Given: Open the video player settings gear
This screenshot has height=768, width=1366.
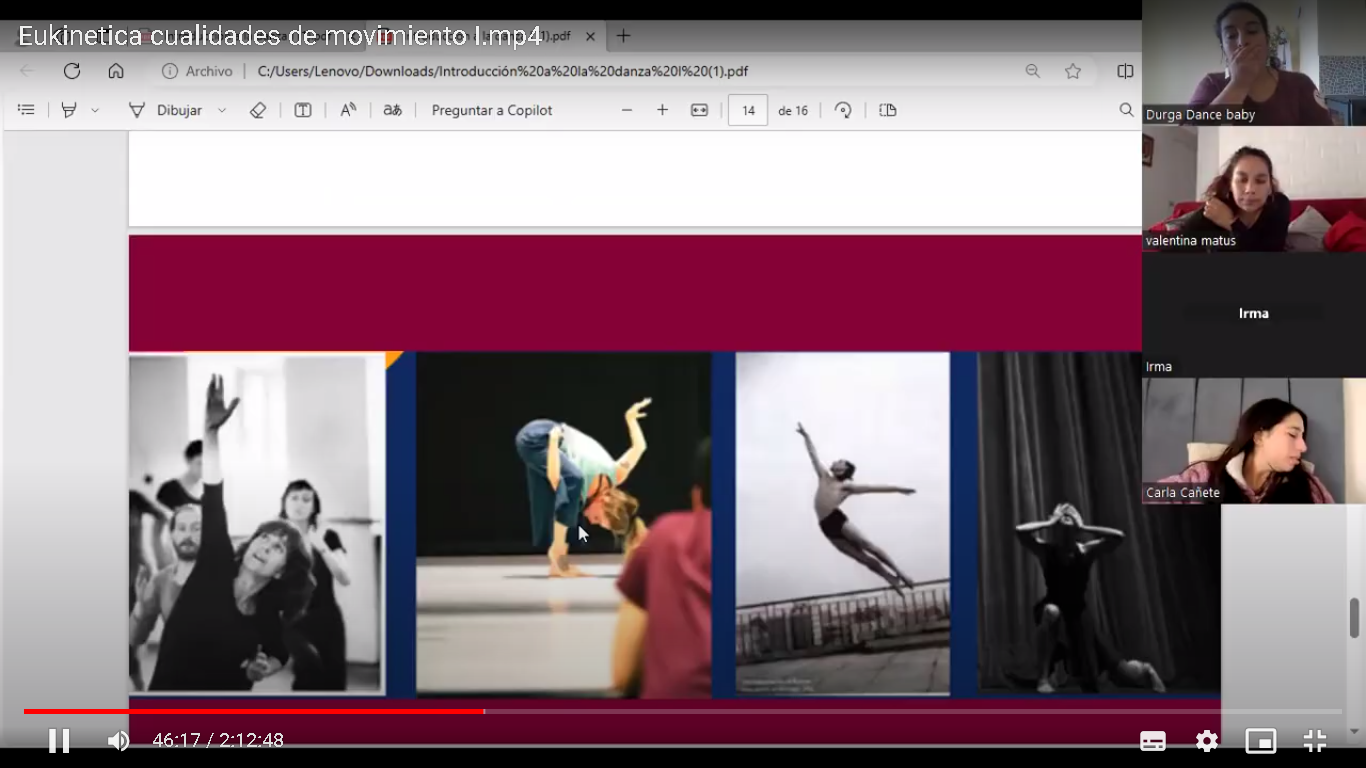Looking at the screenshot, I should click(1207, 741).
